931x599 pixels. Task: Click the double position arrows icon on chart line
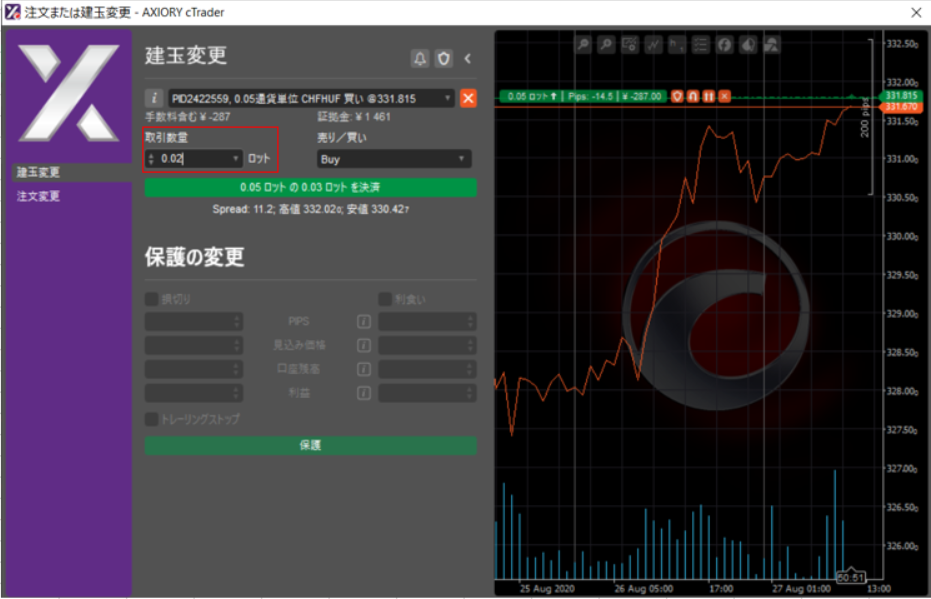(708, 96)
